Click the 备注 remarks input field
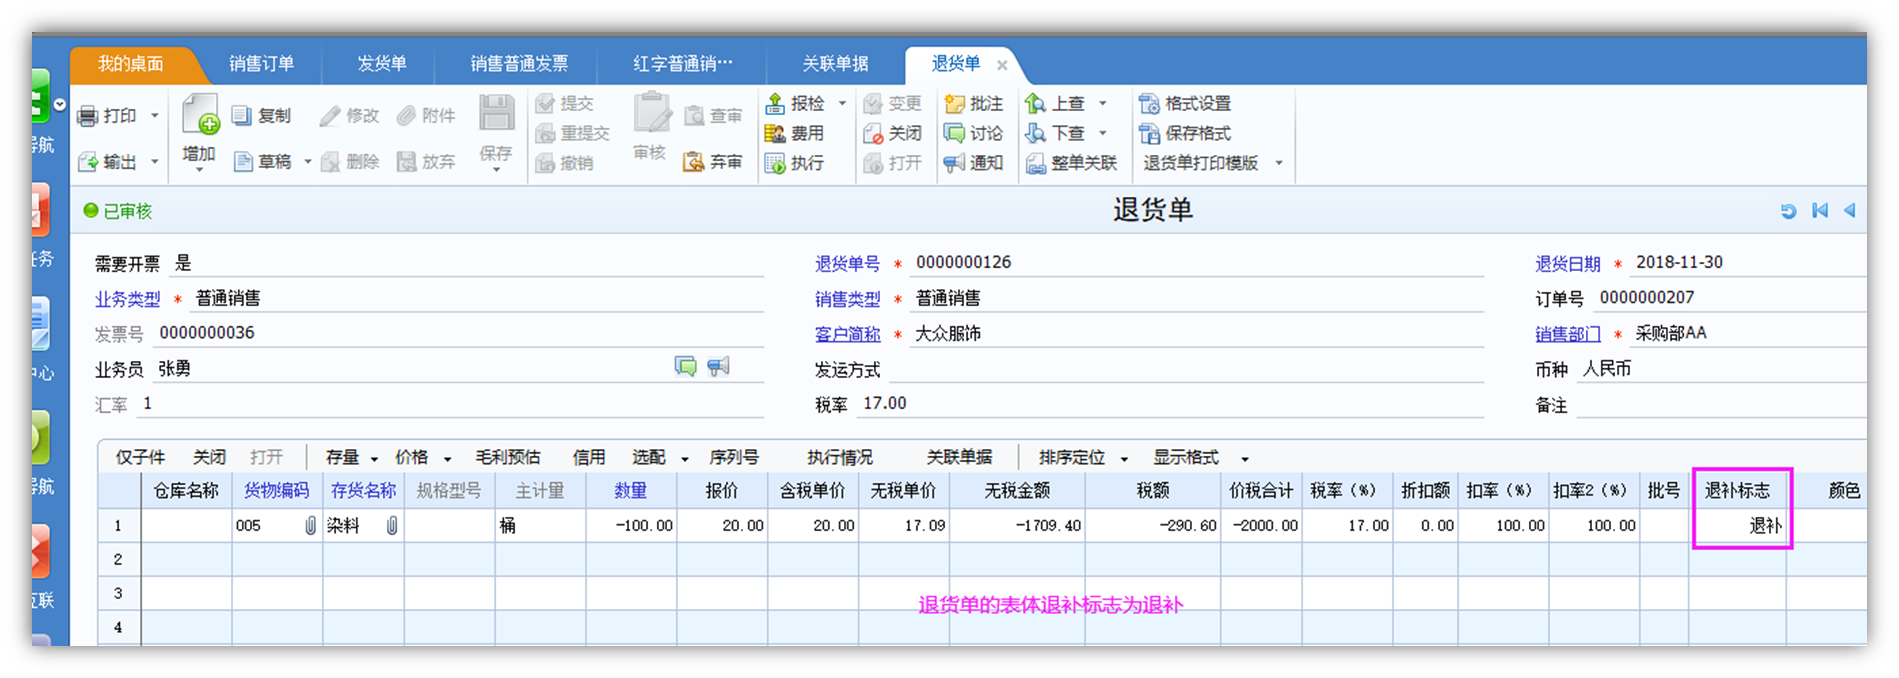 click(1721, 404)
